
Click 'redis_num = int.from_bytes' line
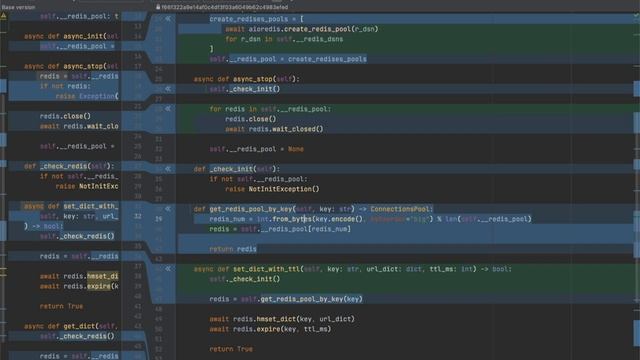[x=371, y=219]
